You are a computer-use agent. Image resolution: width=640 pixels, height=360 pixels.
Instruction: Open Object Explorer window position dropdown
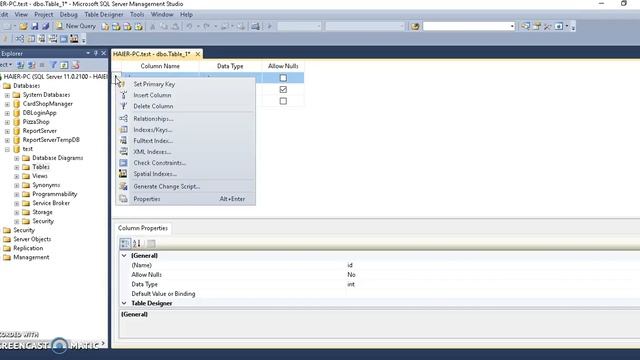tap(88, 53)
